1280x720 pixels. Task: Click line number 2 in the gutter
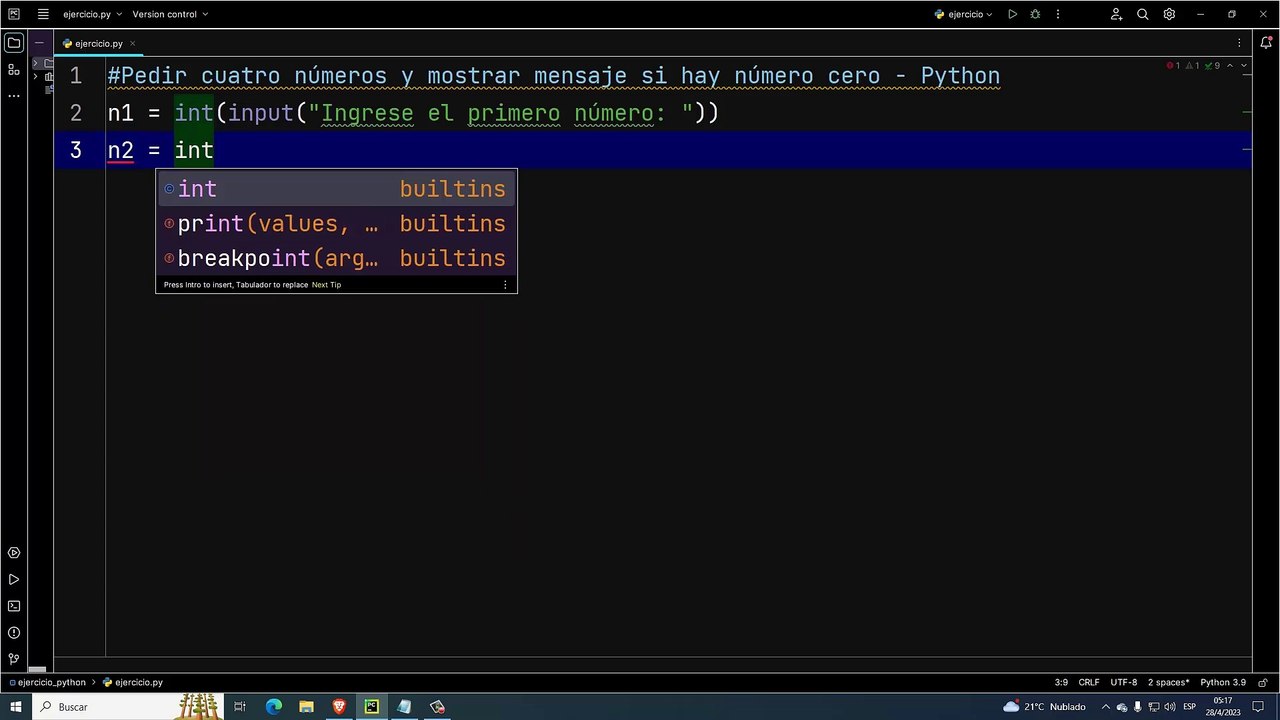(x=76, y=113)
